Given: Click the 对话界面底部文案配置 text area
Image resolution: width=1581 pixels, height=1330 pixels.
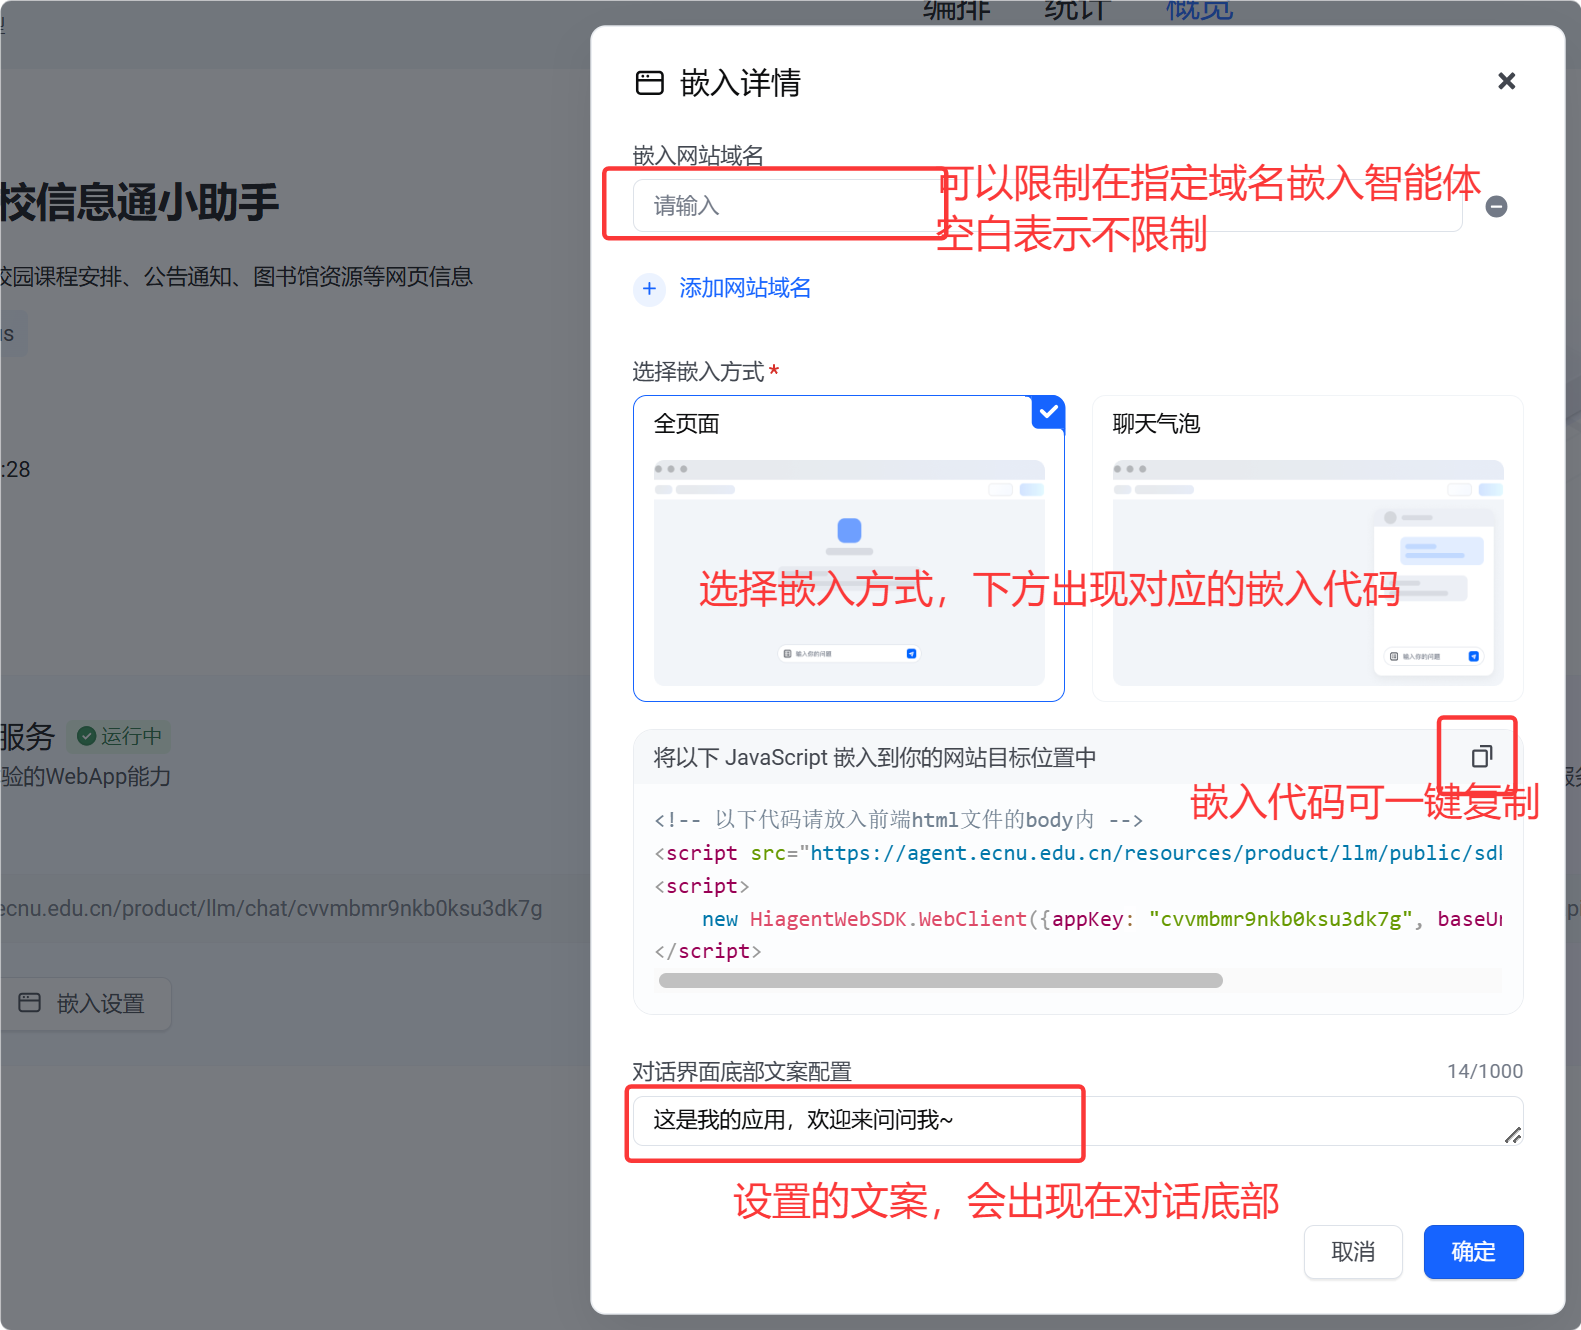Looking at the screenshot, I should 1078,1121.
